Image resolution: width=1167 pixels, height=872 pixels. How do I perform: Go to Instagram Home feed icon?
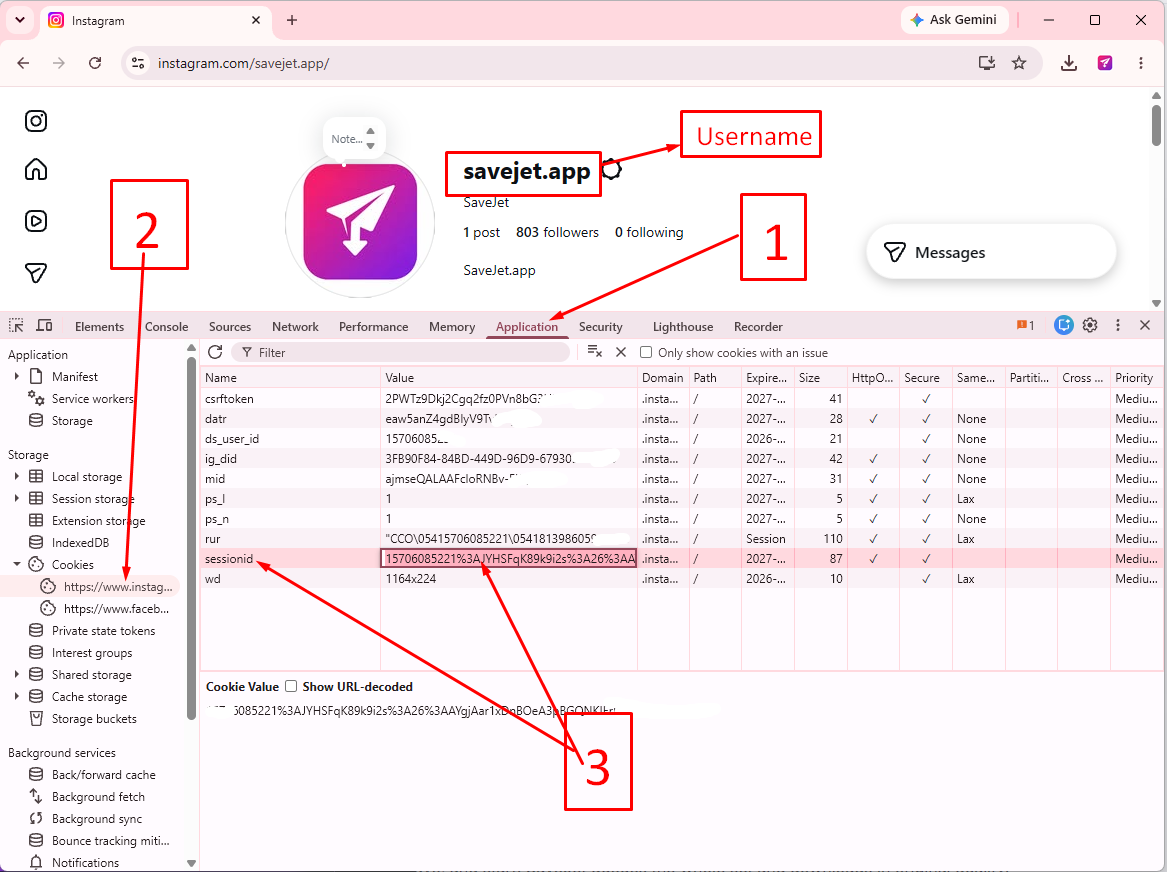tap(36, 170)
